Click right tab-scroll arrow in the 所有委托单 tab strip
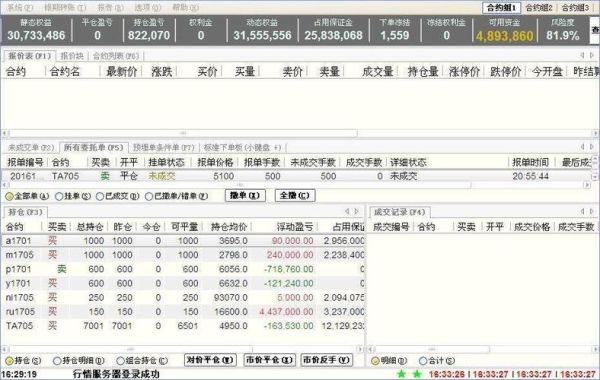 (592, 147)
